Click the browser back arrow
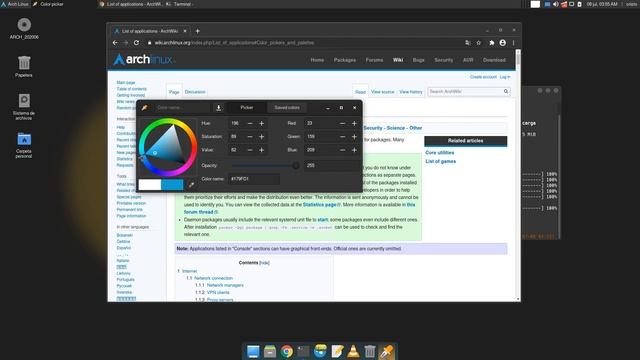Viewport: 640px width, 360px height. point(115,43)
